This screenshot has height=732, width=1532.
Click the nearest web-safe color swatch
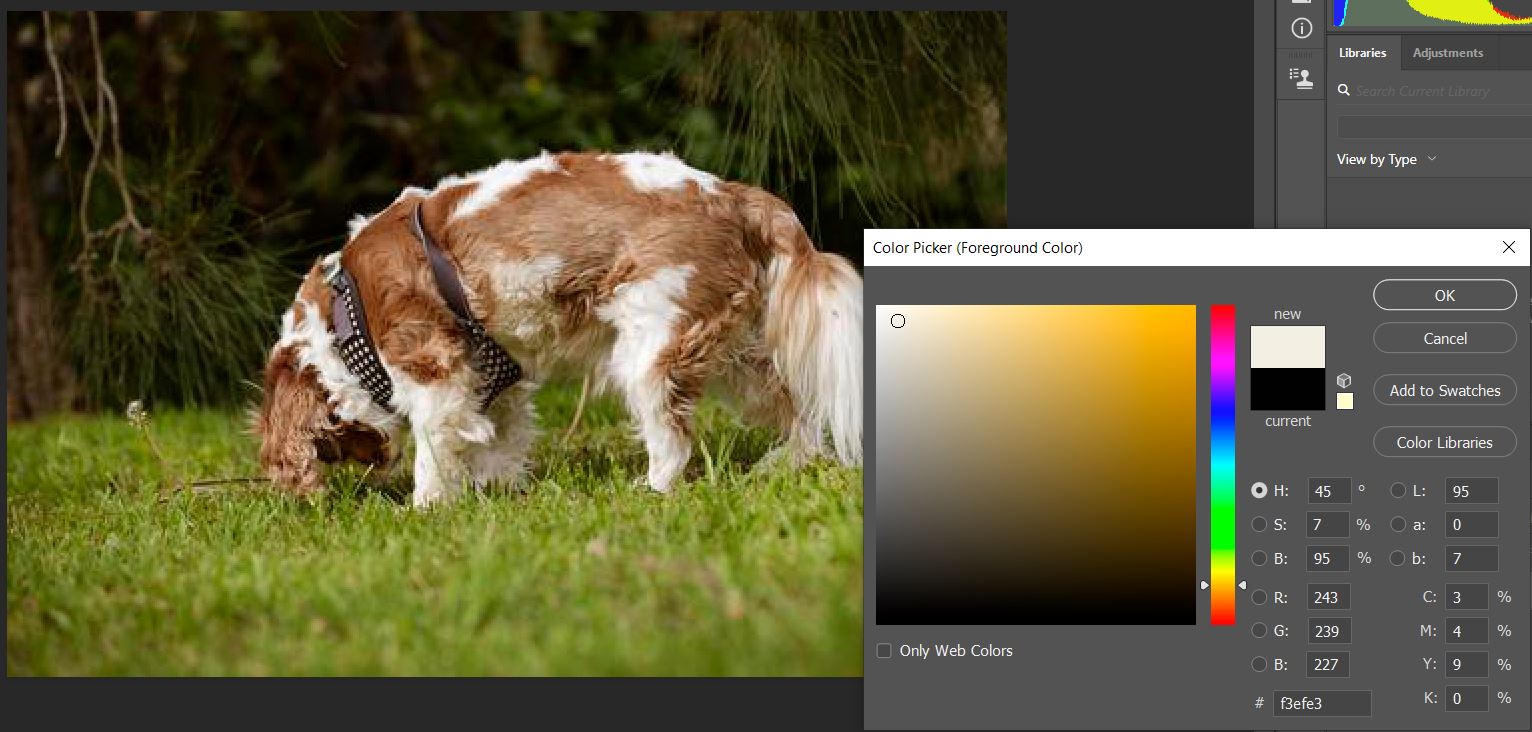click(1345, 401)
